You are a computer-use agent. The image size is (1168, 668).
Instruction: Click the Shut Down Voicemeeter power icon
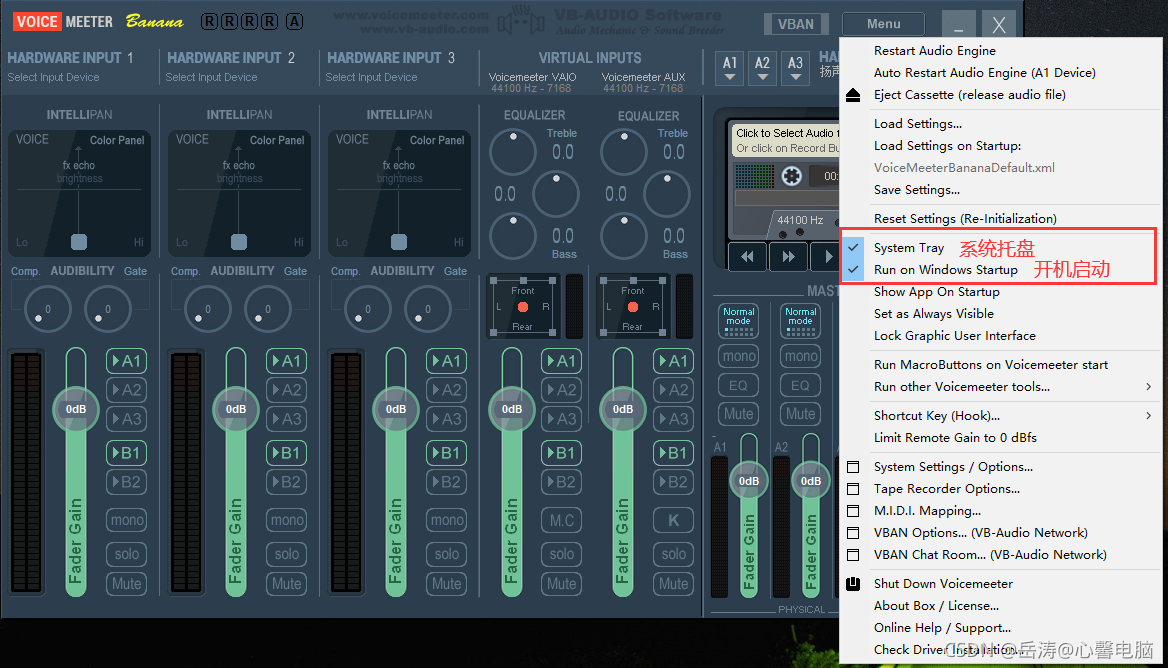tap(853, 584)
